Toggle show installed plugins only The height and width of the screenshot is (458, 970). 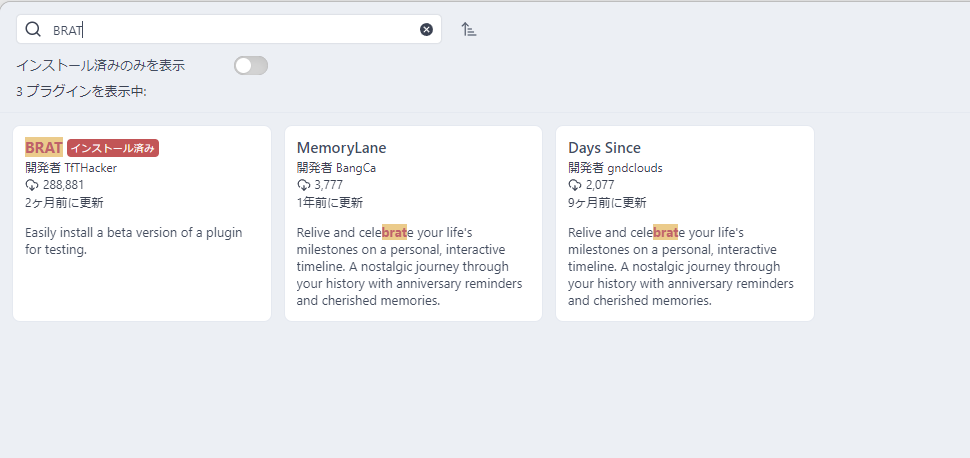point(251,66)
